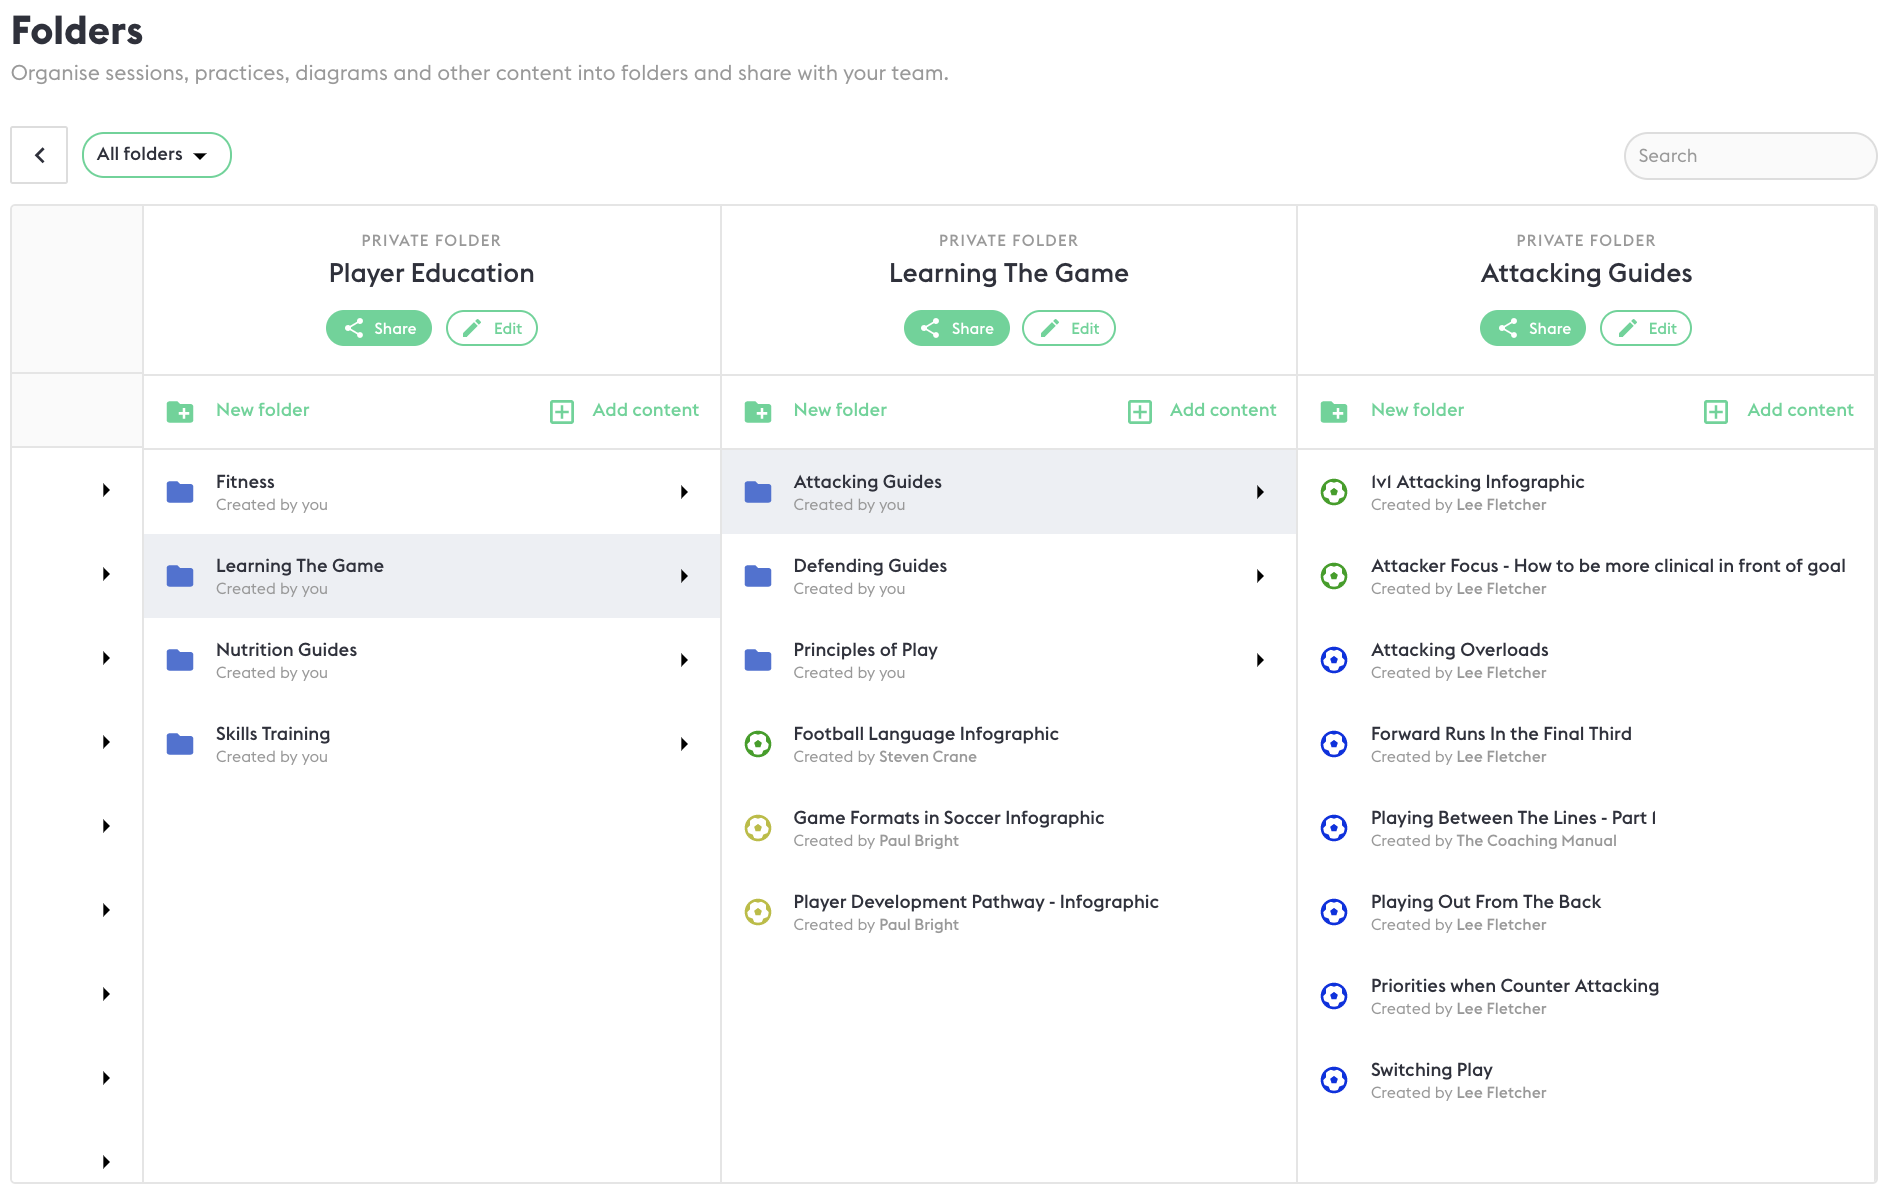The height and width of the screenshot is (1196, 1894).
Task: Click Add content plus icon in Attacking Guides column
Action: (x=1715, y=411)
